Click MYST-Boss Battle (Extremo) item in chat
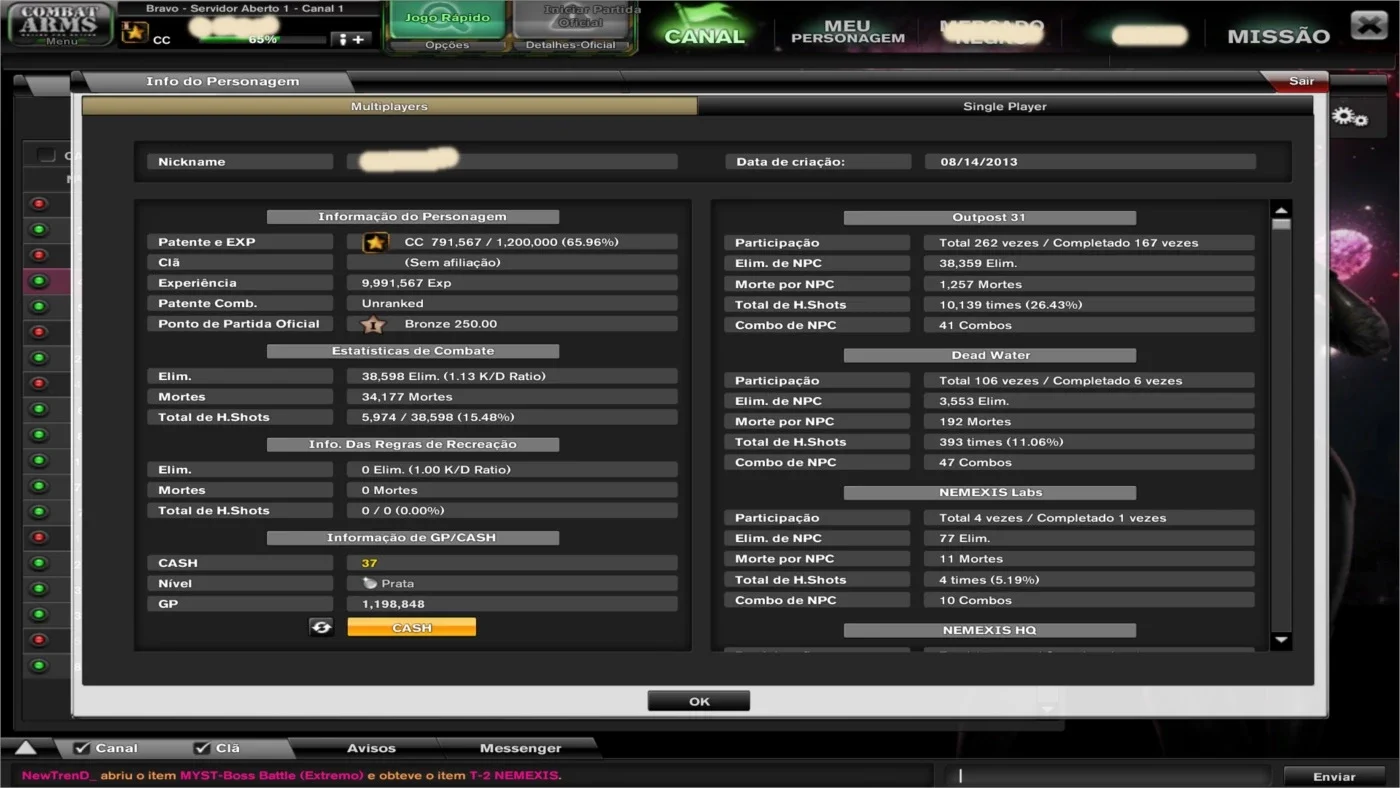The width and height of the screenshot is (1400, 788). [272, 775]
